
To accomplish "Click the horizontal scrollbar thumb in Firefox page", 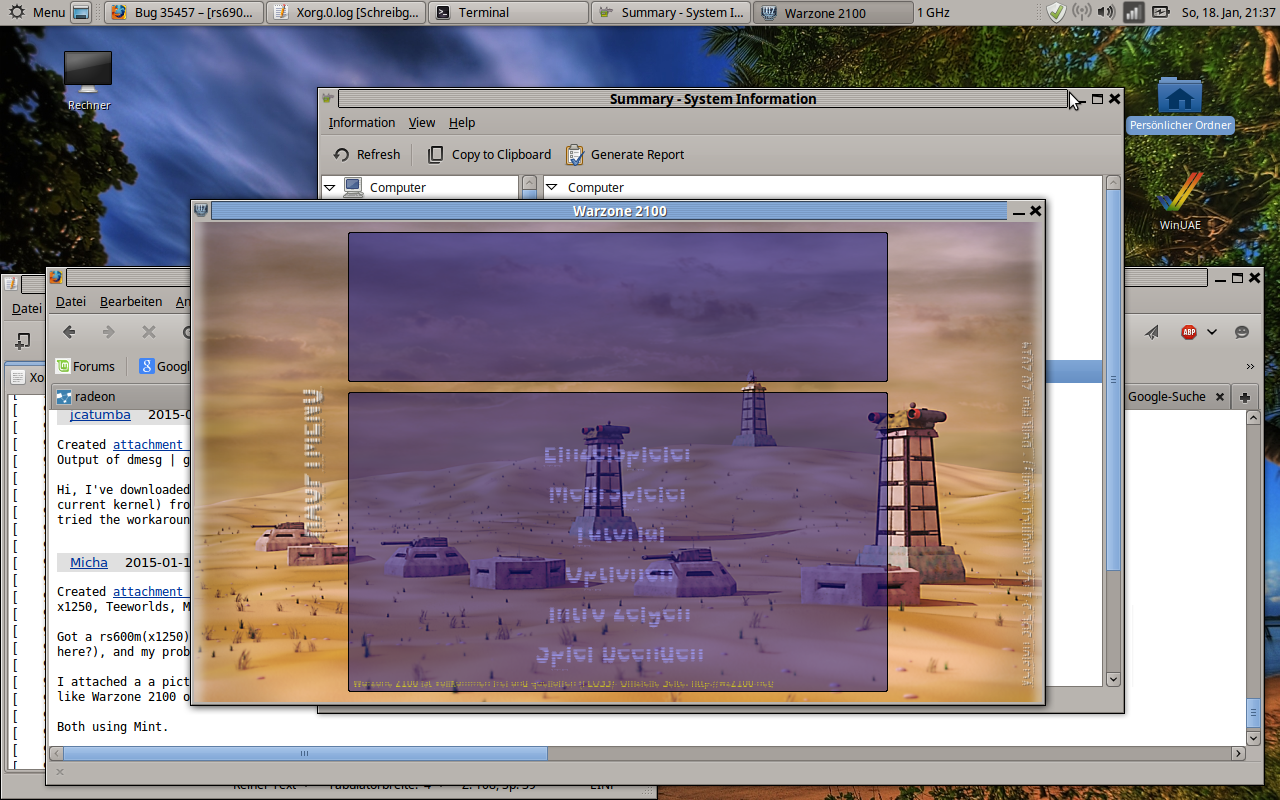I will tap(303, 753).
